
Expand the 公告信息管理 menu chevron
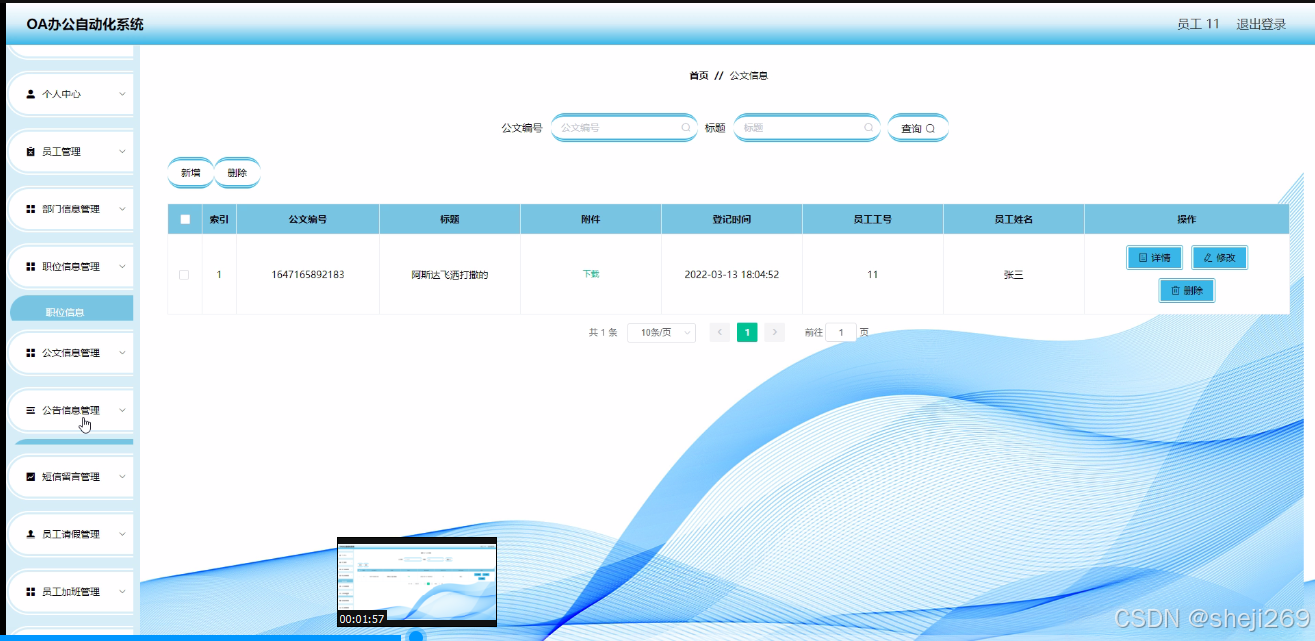click(122, 410)
